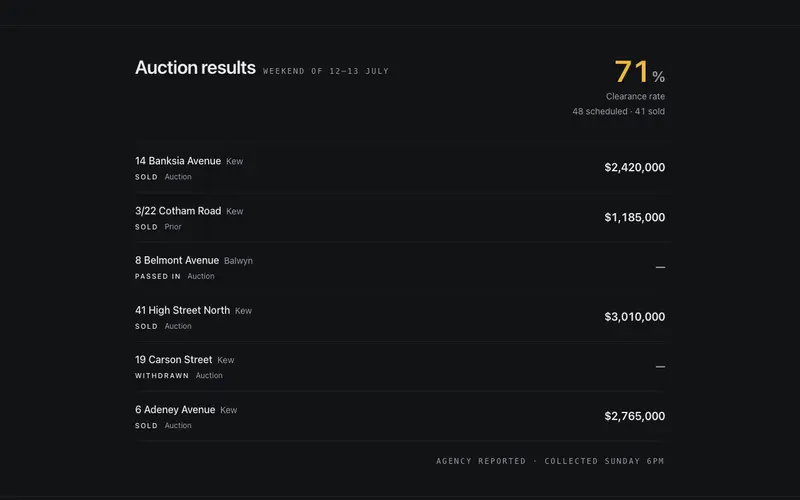This screenshot has width=800, height=500.
Task: Click the WITHDRAWN status label
Action: pos(162,376)
